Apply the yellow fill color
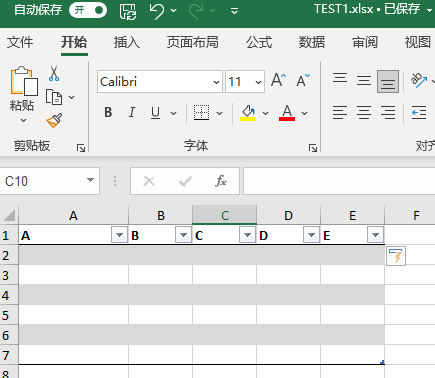This screenshot has width=435, height=378. [248, 113]
